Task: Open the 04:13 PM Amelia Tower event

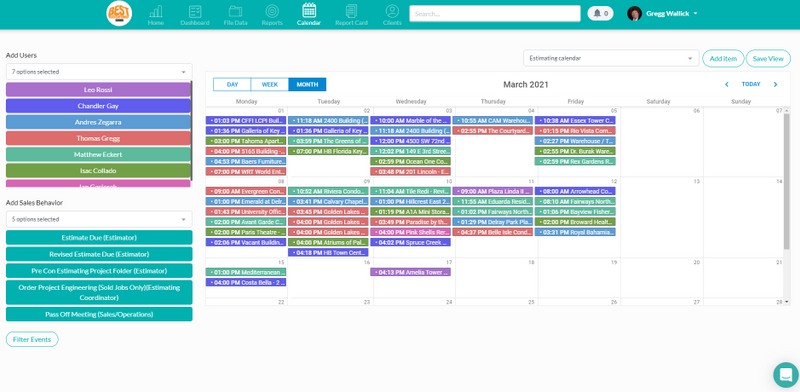Action: [411, 272]
